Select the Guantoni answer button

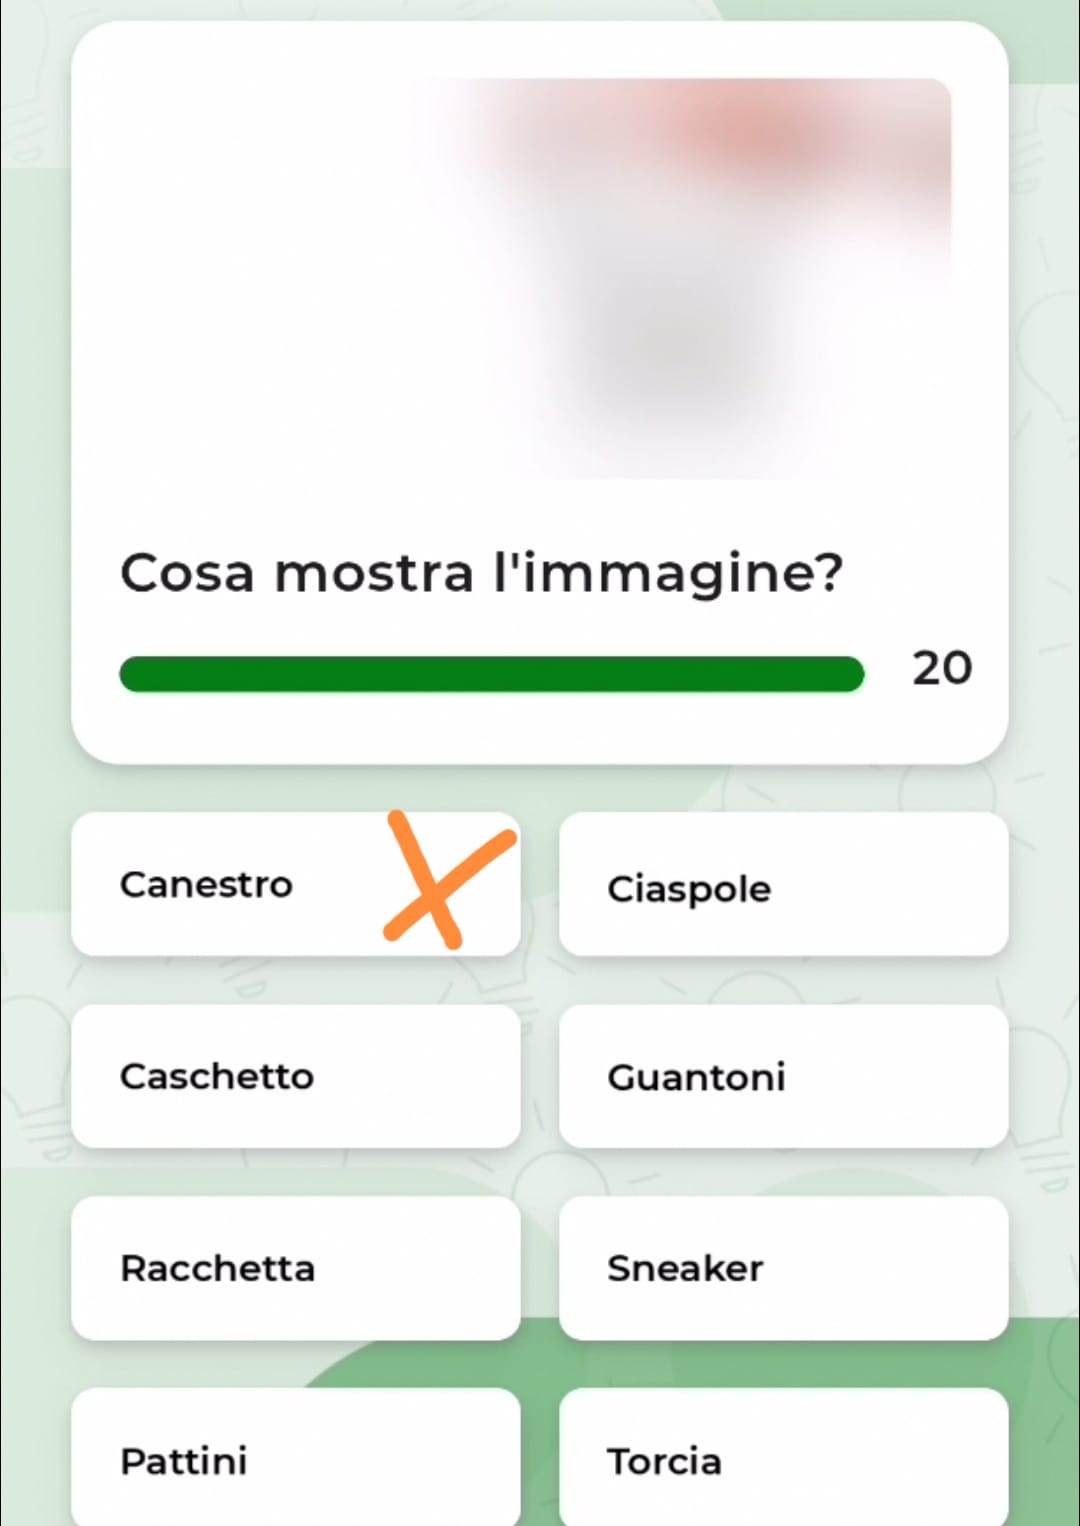[x=784, y=1076]
